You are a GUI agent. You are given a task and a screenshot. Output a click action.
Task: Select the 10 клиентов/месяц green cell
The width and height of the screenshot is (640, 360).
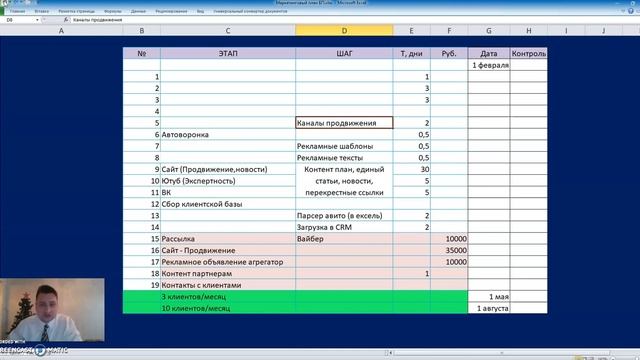tap(228, 308)
